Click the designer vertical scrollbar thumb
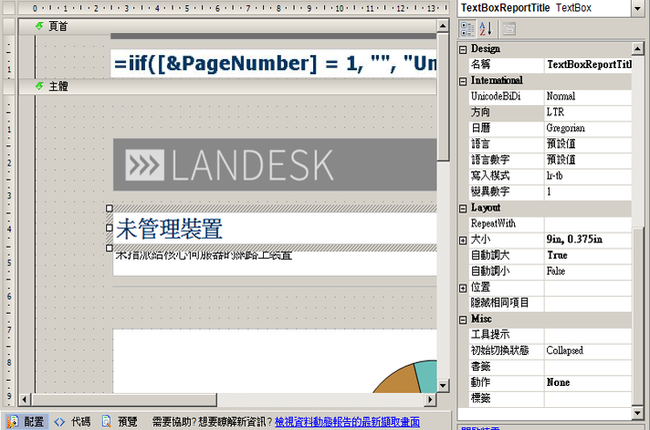This screenshot has height=430, width=650. (x=443, y=97)
